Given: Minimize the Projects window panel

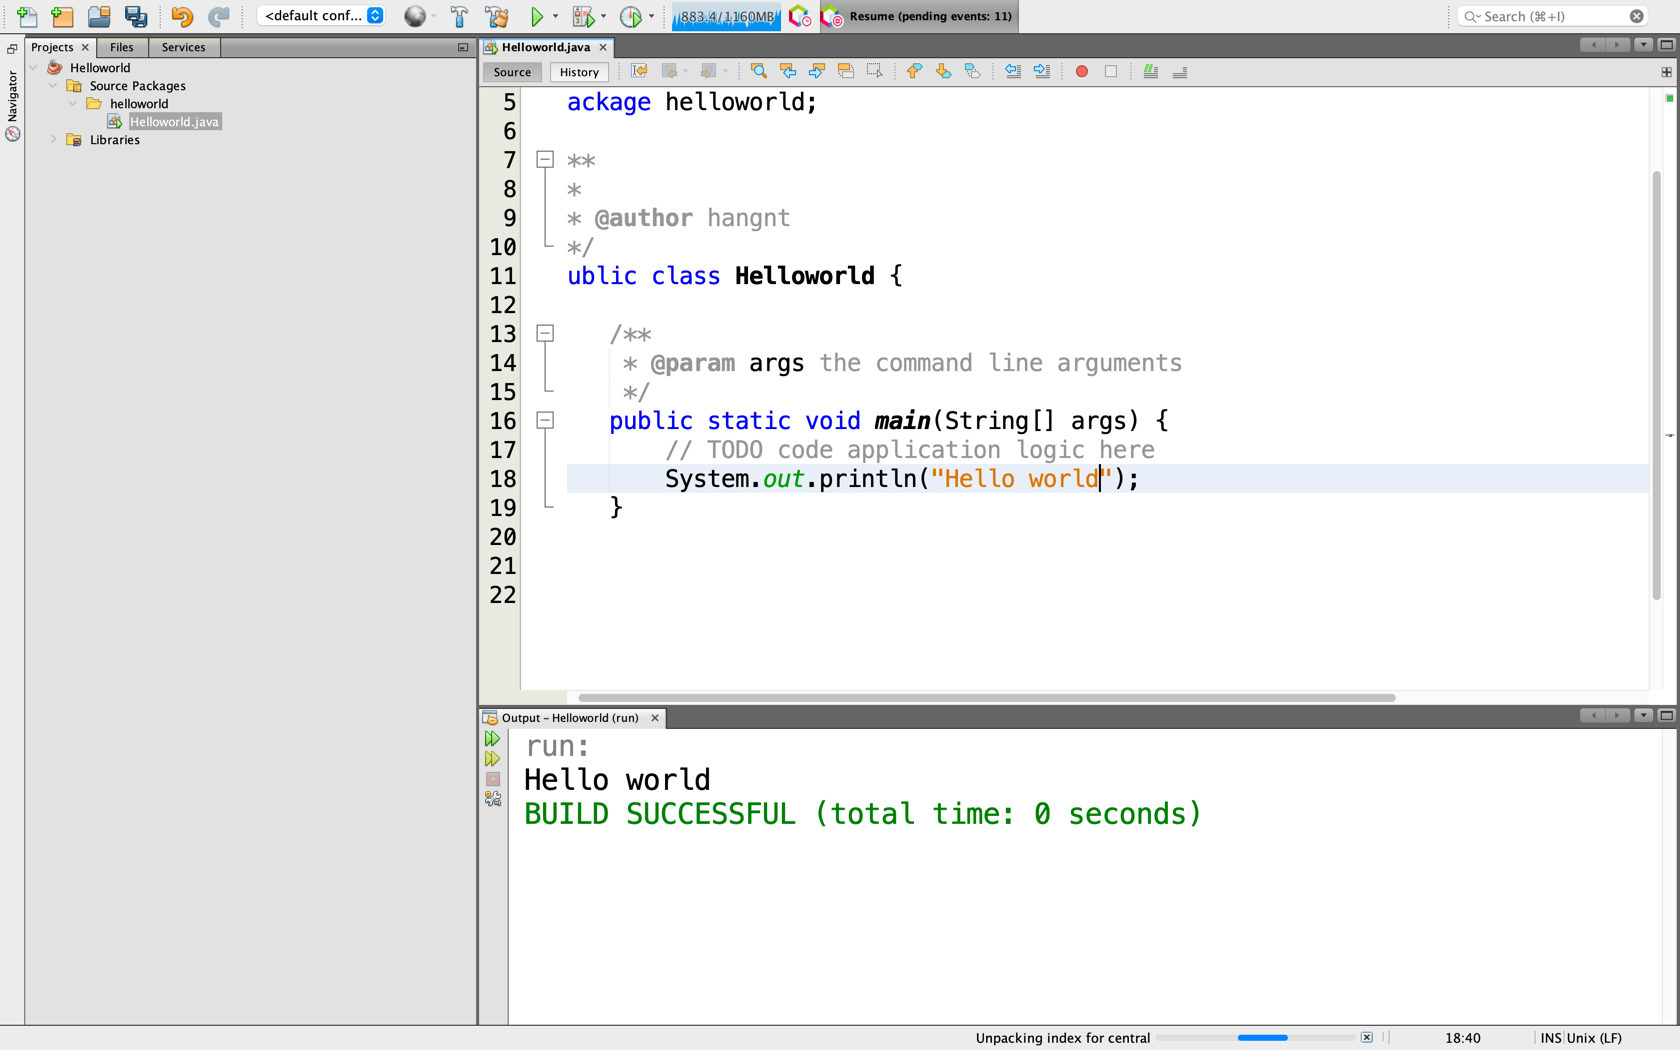Looking at the screenshot, I should (x=463, y=47).
